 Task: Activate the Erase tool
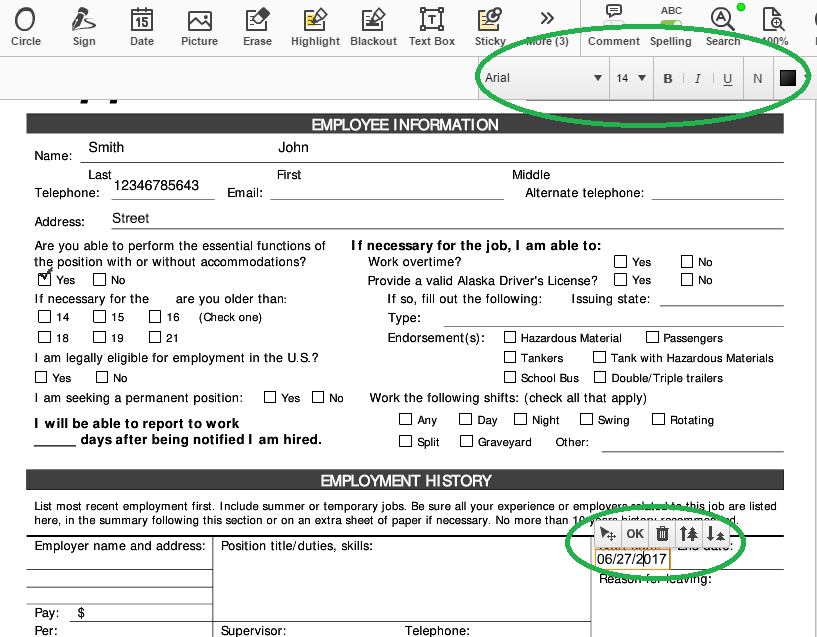257,26
